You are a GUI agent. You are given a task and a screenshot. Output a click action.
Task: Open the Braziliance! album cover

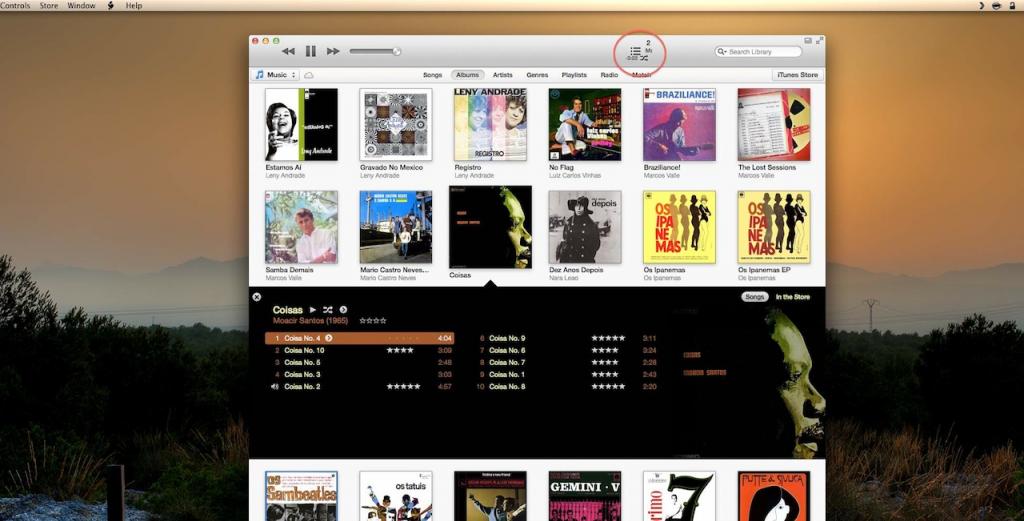click(679, 125)
